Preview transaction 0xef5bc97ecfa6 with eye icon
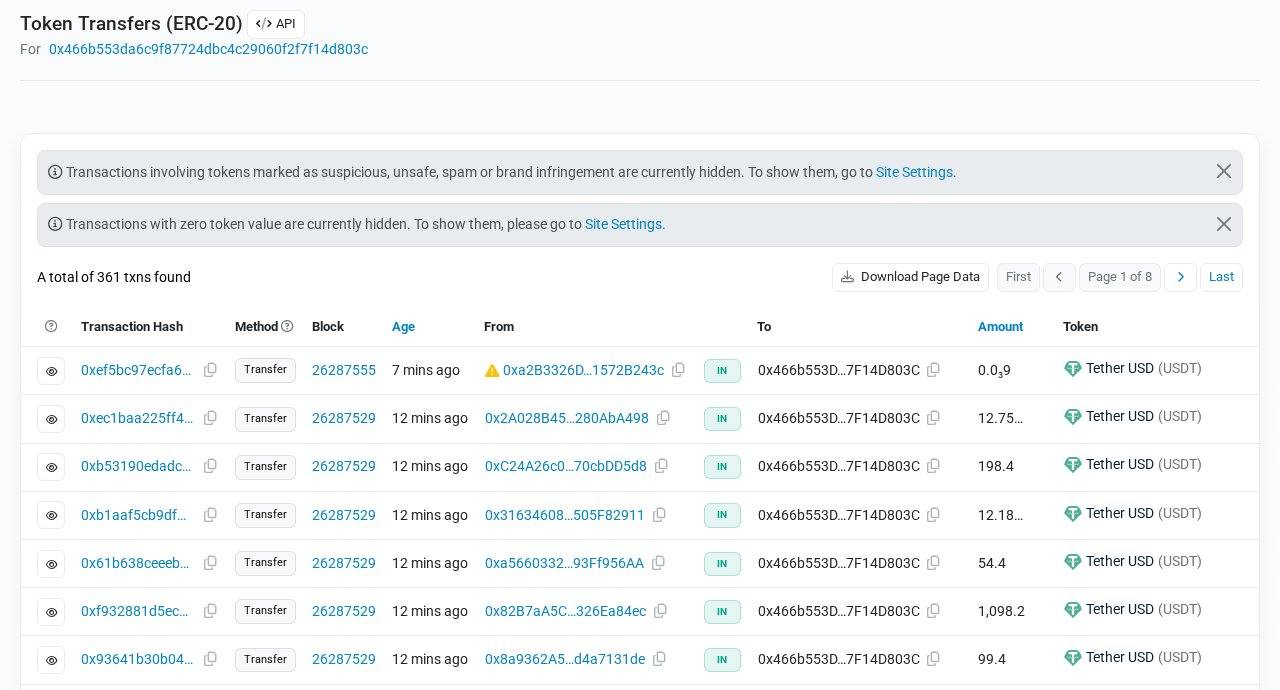The image size is (1280, 690). pos(51,371)
